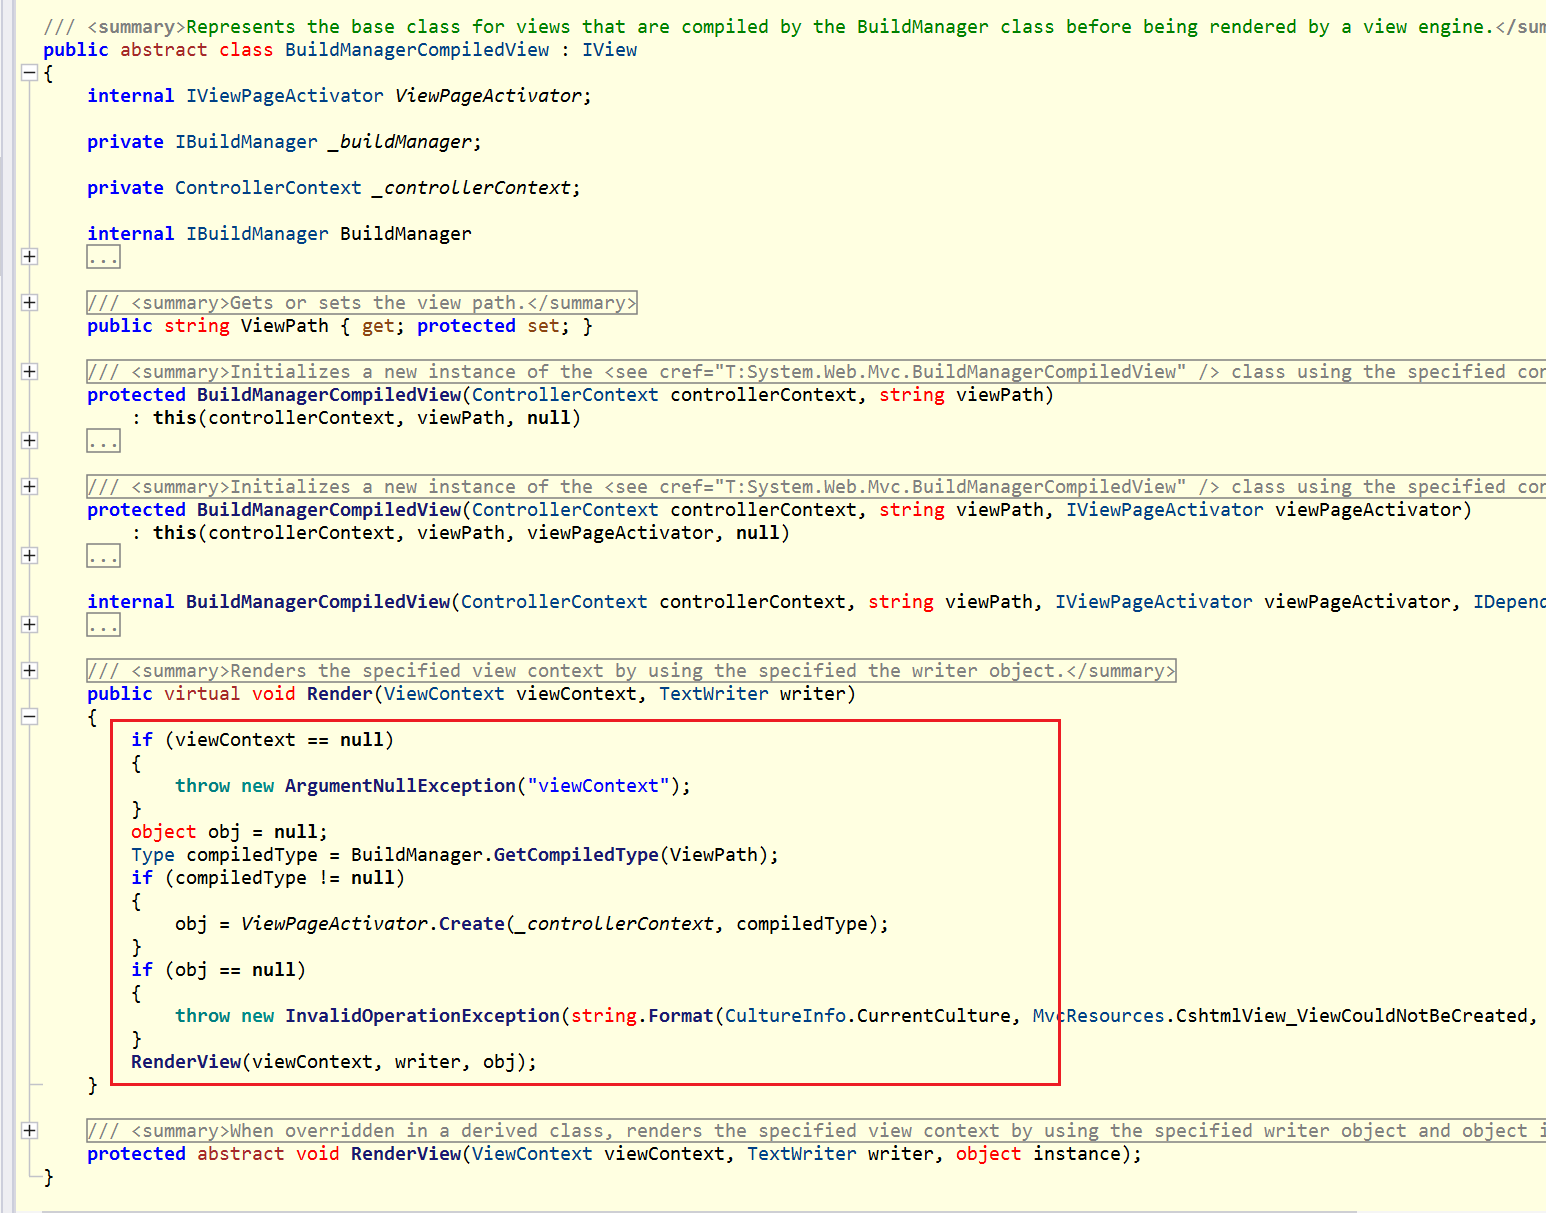Screen dimensions: 1546x1213
Task: Click collapsed 'Renders the specified view context' summary
Action: 631,671
